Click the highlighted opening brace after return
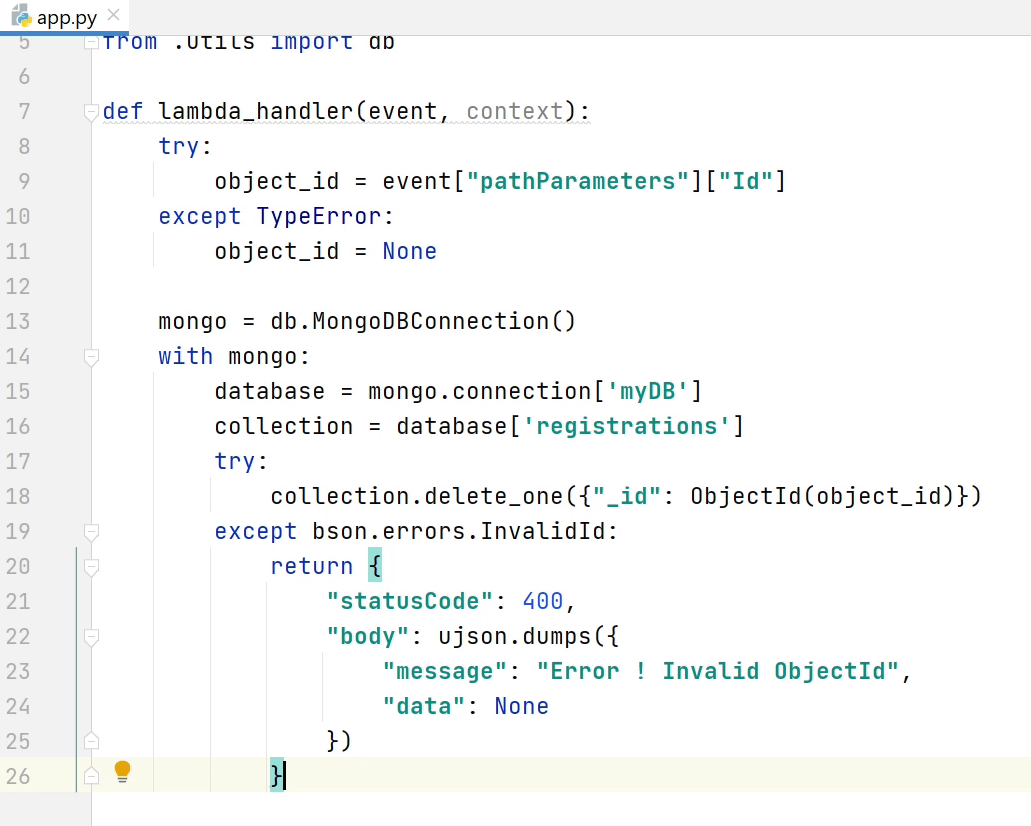Screen dimensions: 1031x826 [x=375, y=566]
